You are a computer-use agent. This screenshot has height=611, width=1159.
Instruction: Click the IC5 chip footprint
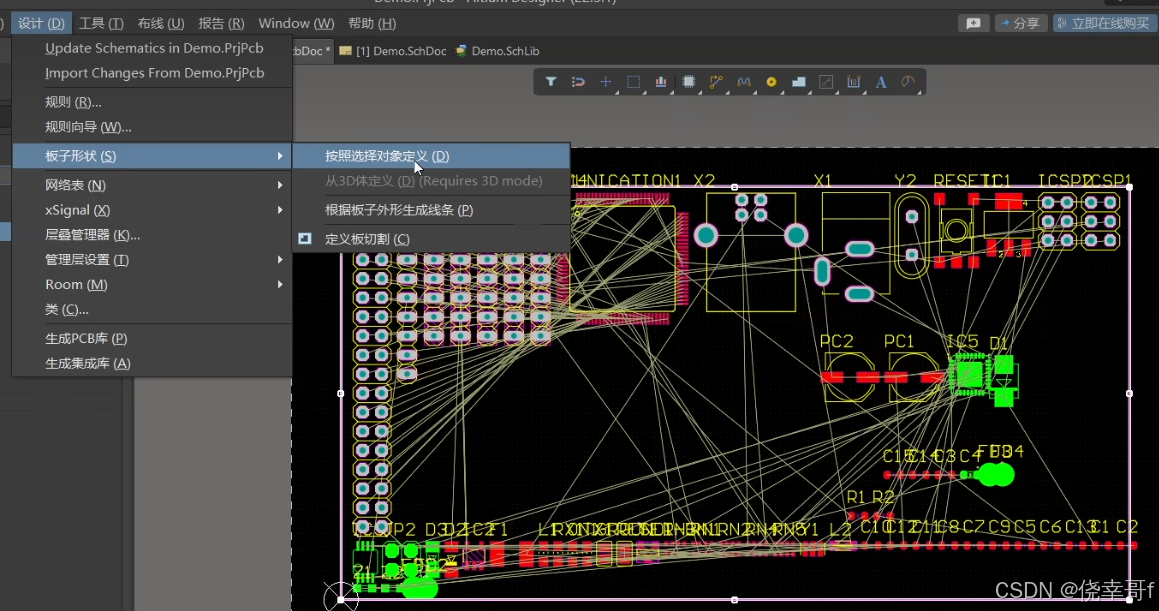[x=968, y=374]
